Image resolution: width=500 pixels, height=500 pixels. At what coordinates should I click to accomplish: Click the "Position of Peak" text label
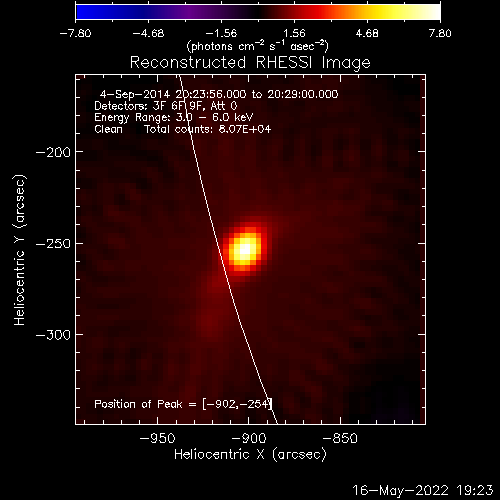[x=138, y=404]
